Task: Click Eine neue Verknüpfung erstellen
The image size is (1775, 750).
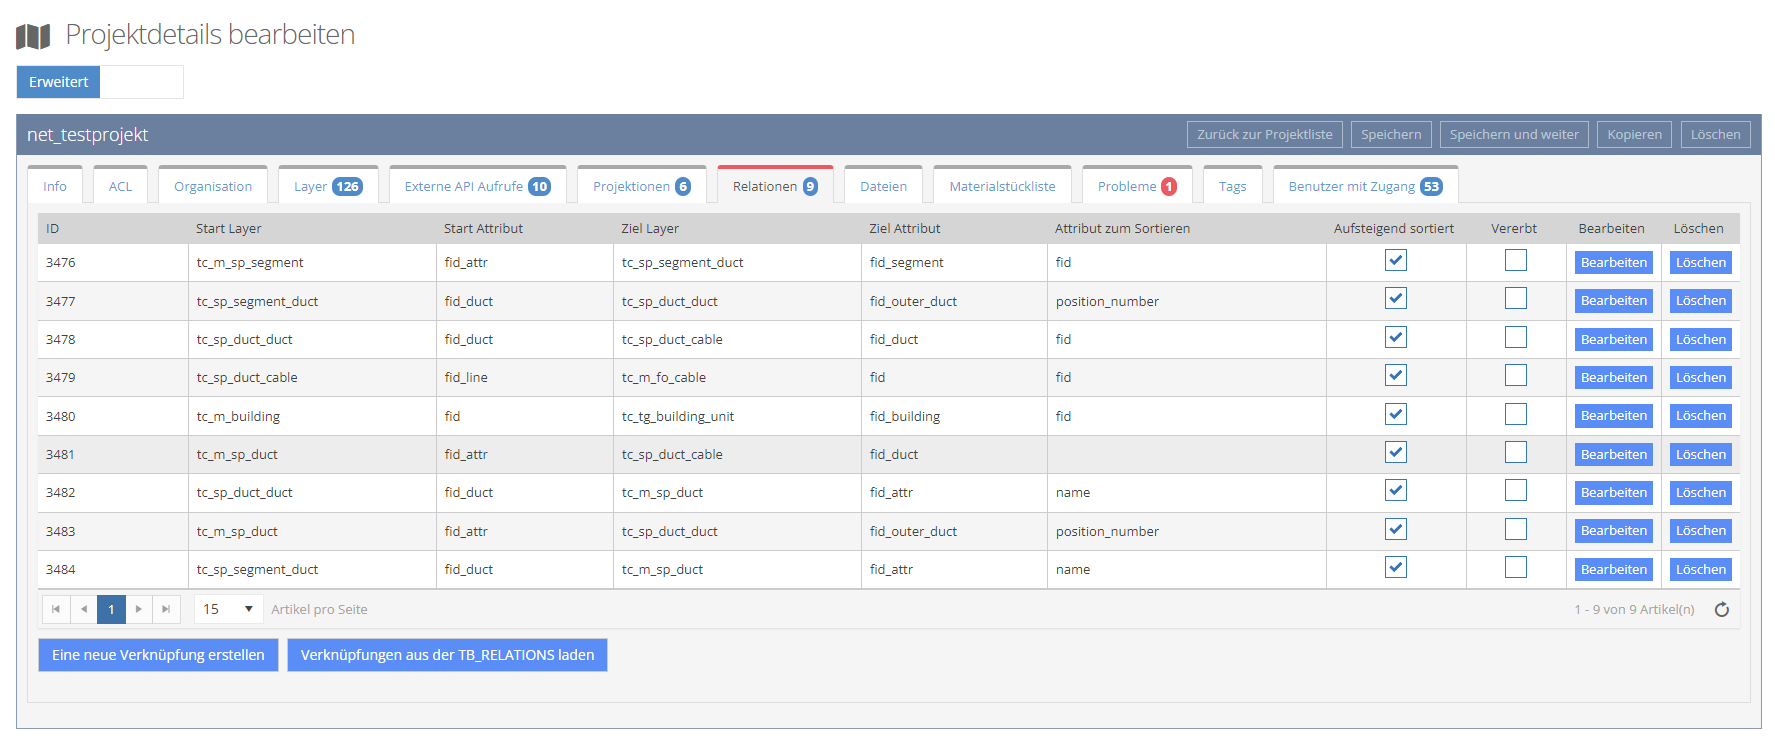Action: point(158,655)
